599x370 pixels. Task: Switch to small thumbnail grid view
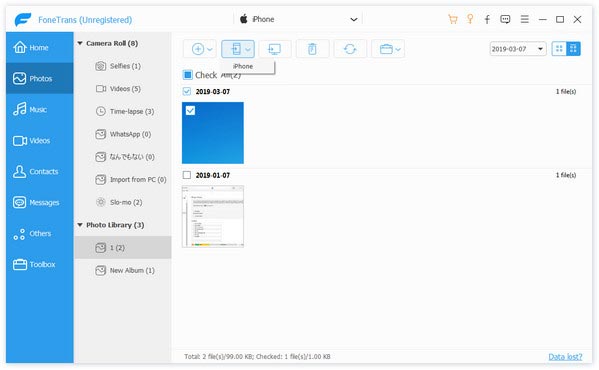click(x=559, y=48)
